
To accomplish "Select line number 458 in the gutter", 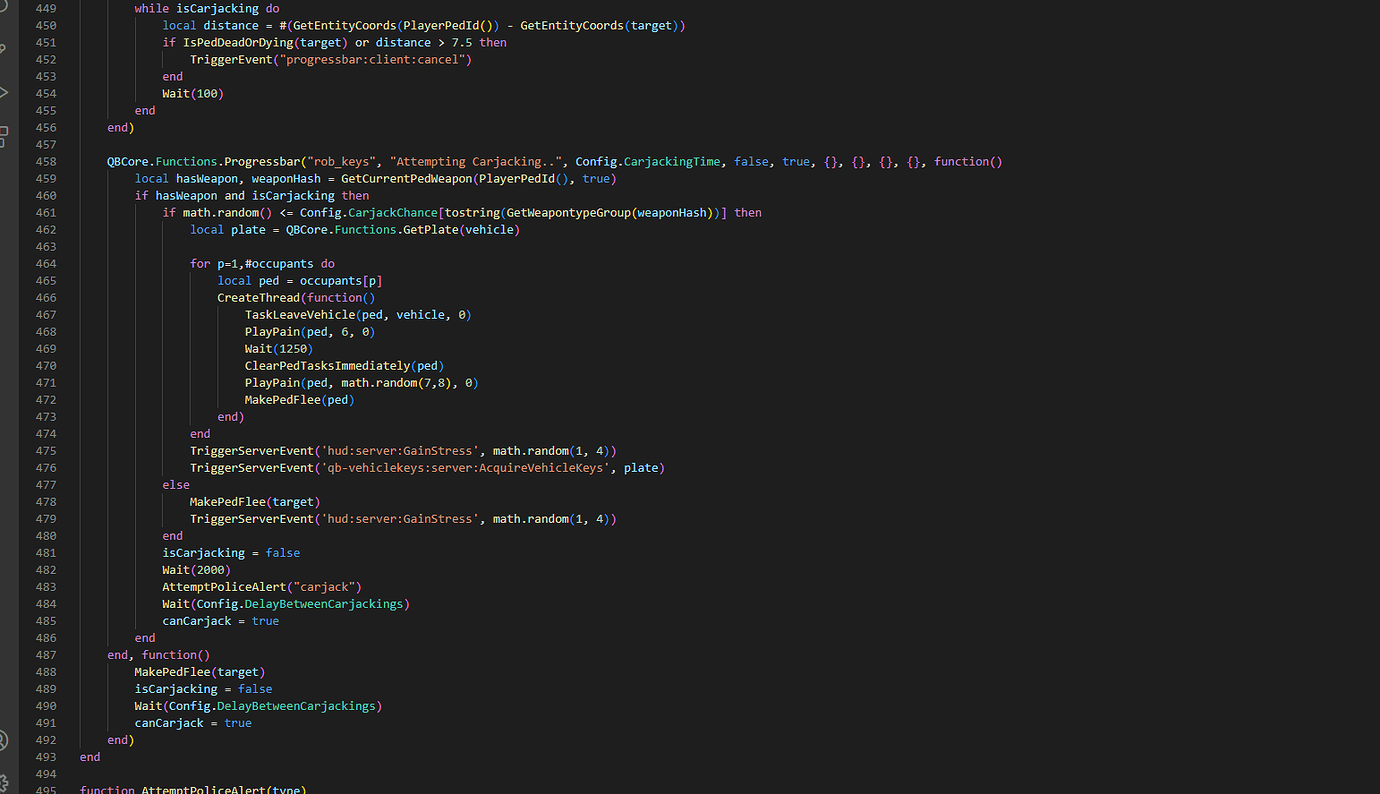I will (46, 161).
